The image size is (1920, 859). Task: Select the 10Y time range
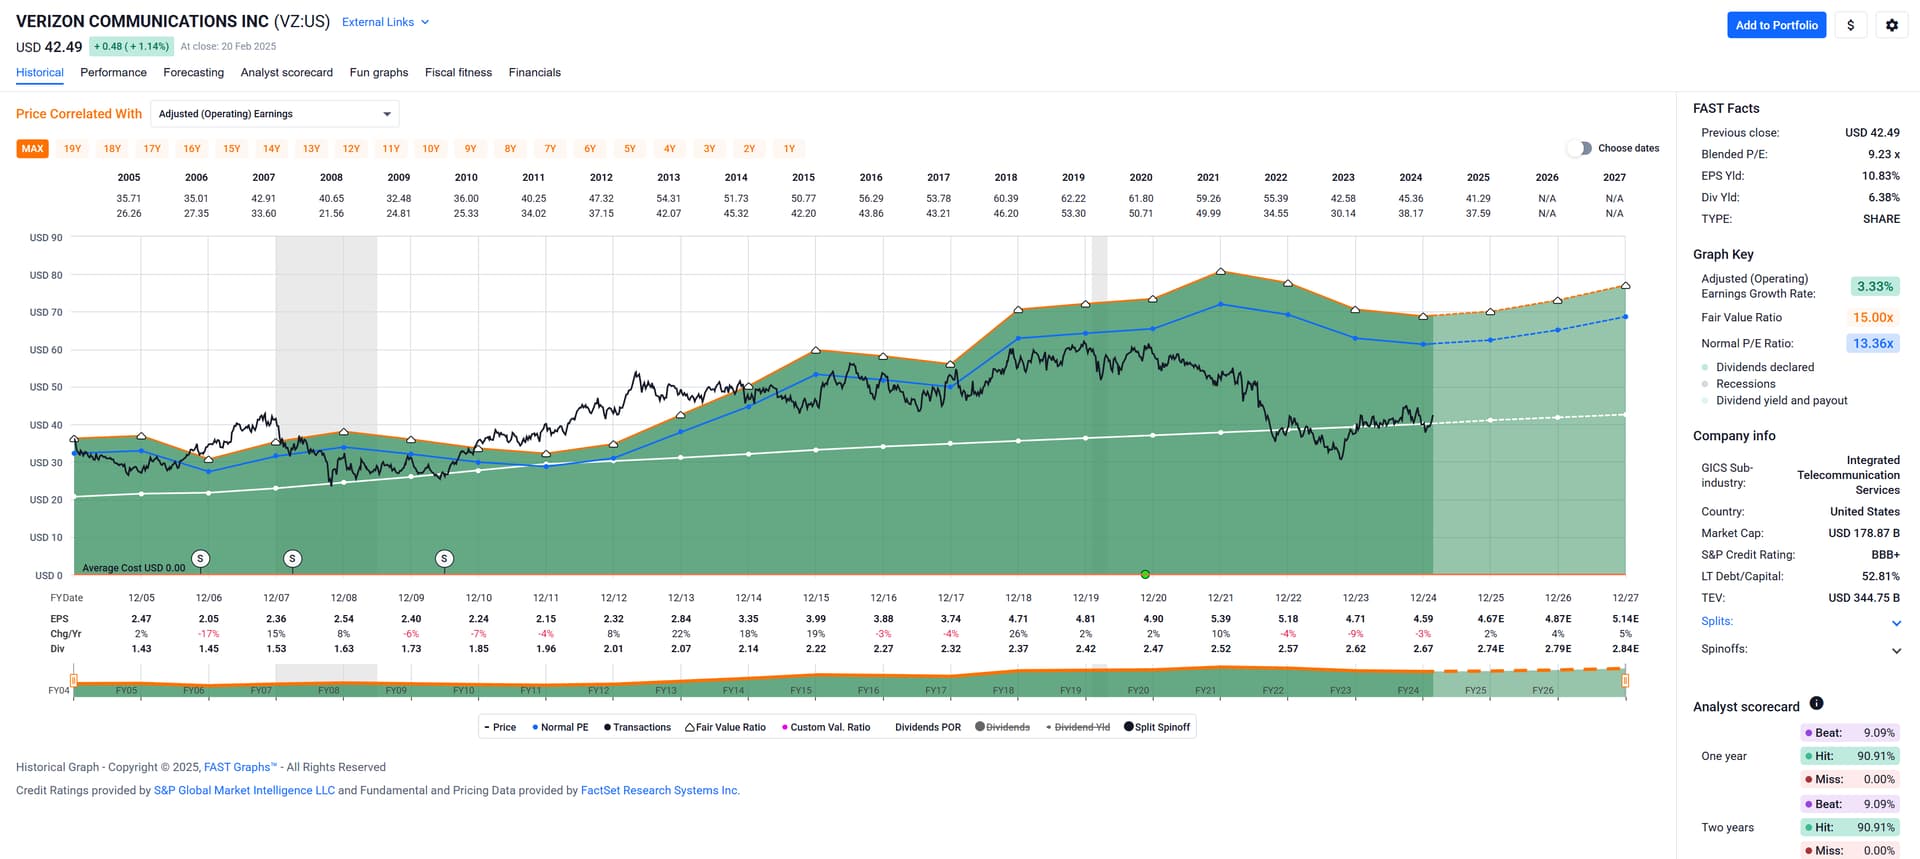click(x=431, y=148)
